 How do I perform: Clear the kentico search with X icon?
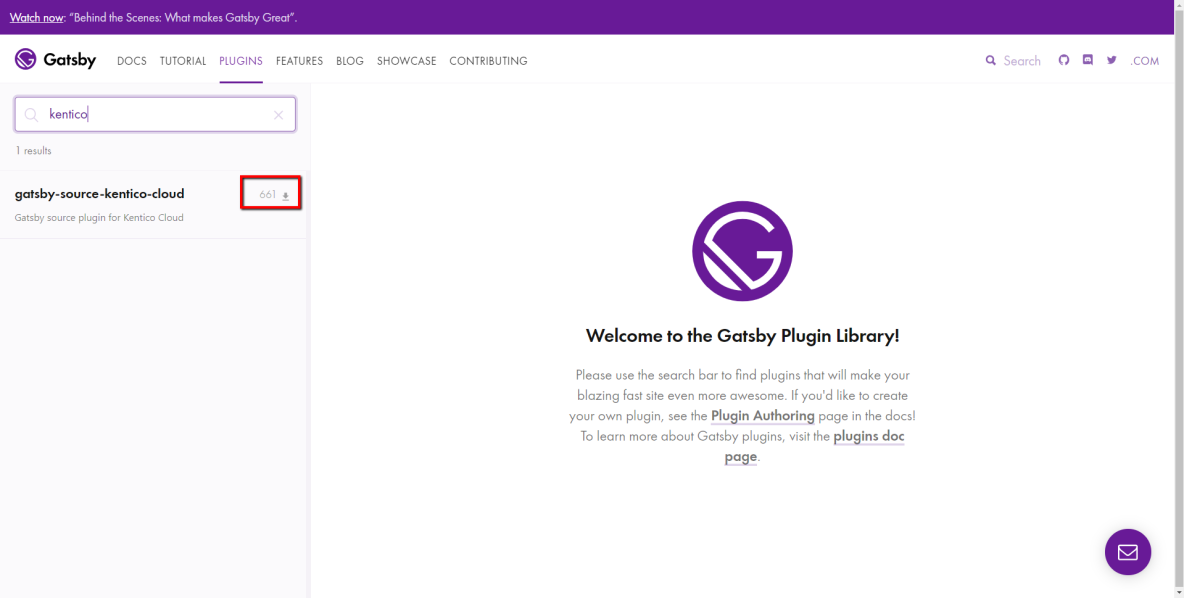[279, 115]
